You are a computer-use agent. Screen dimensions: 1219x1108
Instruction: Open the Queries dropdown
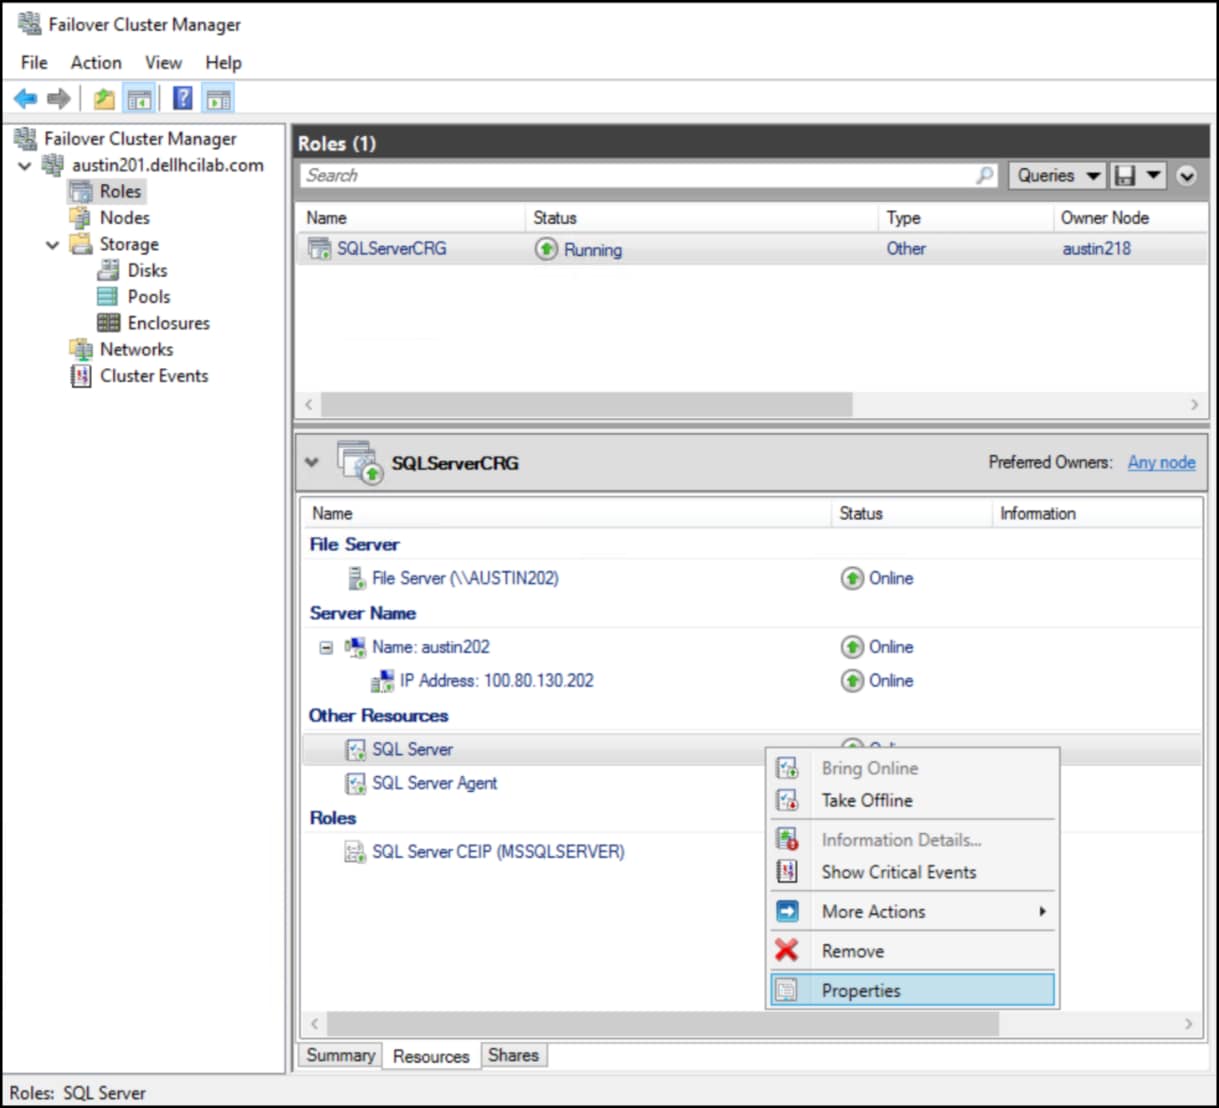[1057, 175]
